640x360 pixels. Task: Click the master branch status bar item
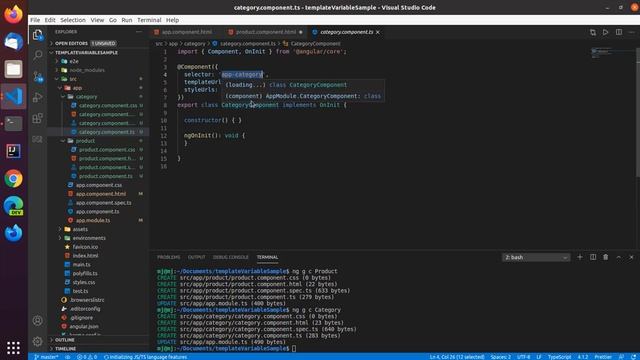[46, 357]
